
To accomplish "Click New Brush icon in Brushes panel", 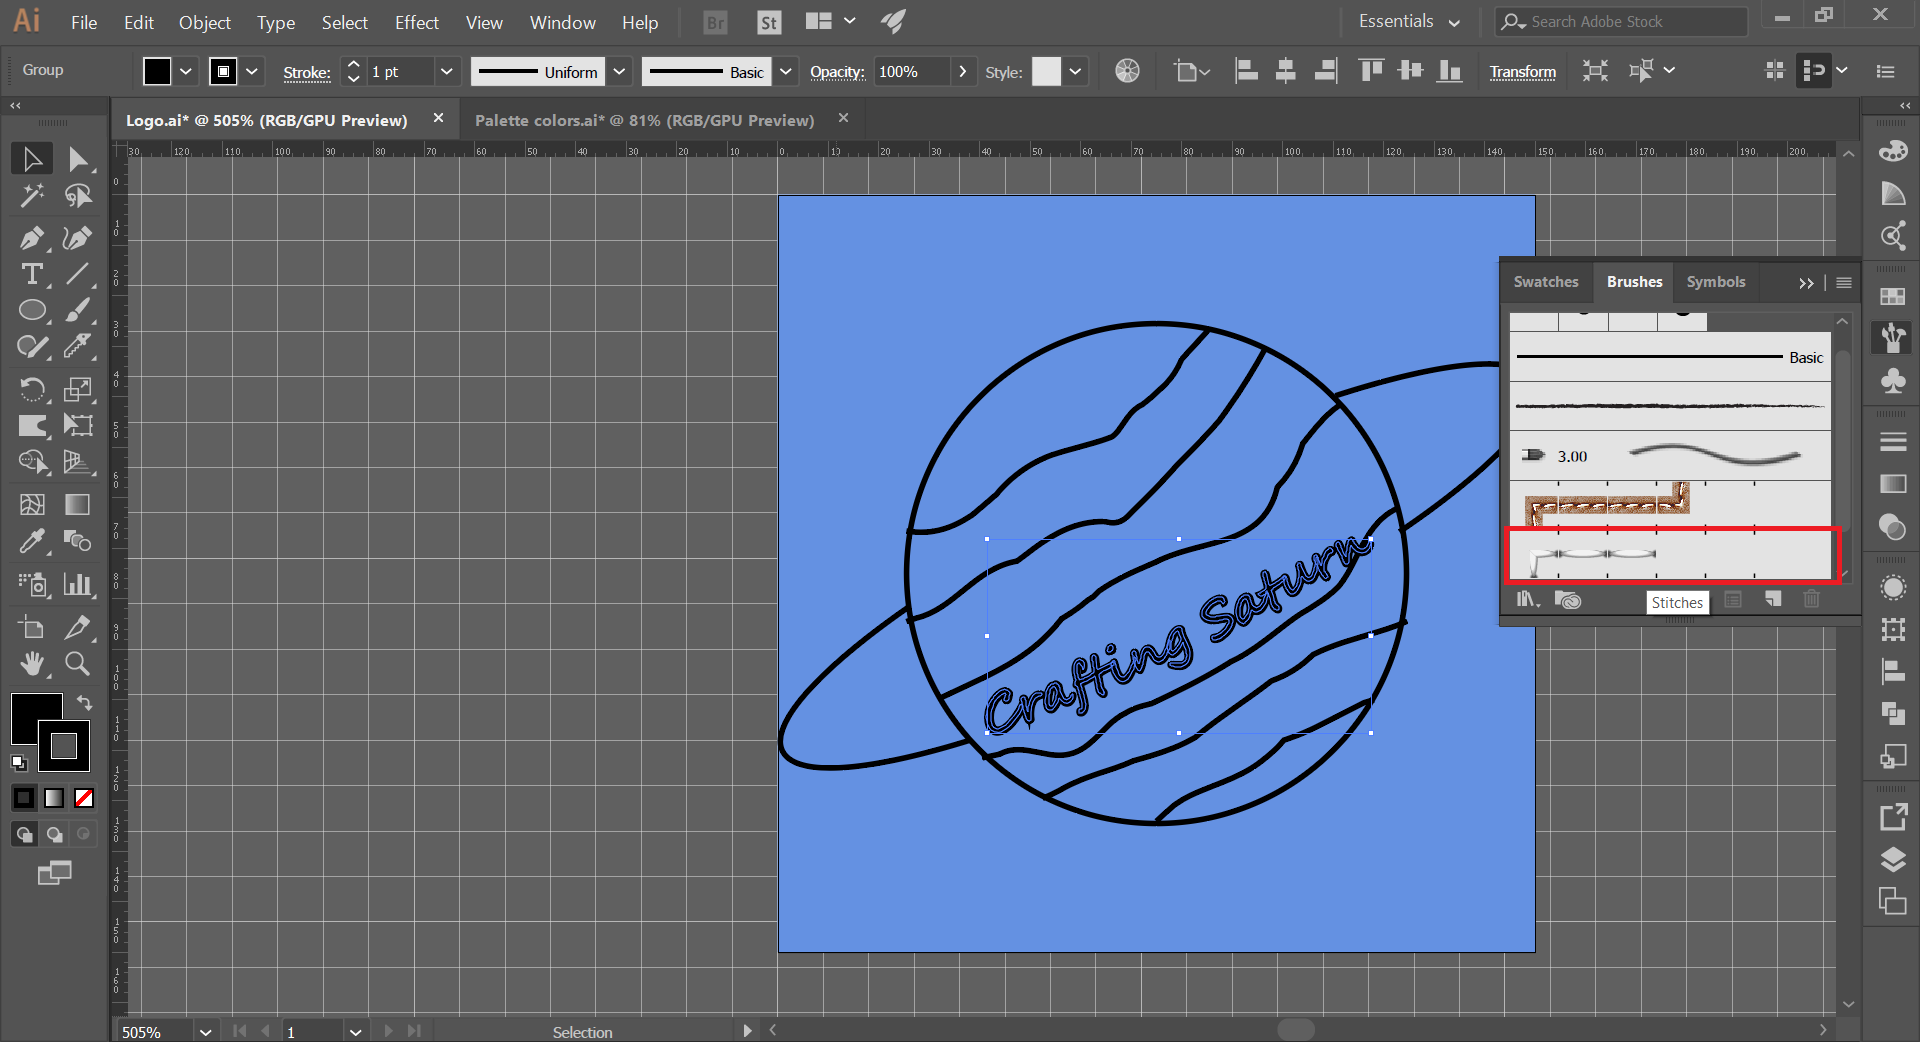I will pos(1773,599).
